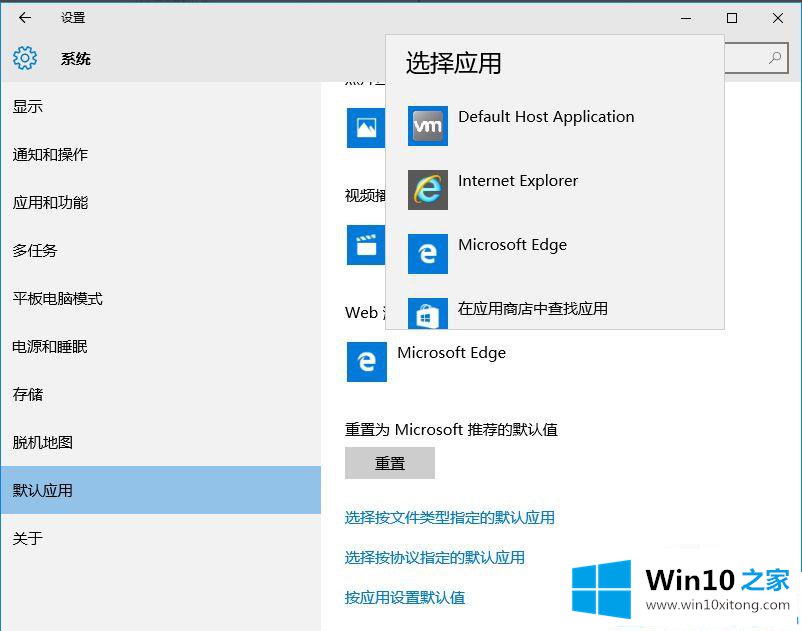Switch to the 多任务 section

(161, 251)
